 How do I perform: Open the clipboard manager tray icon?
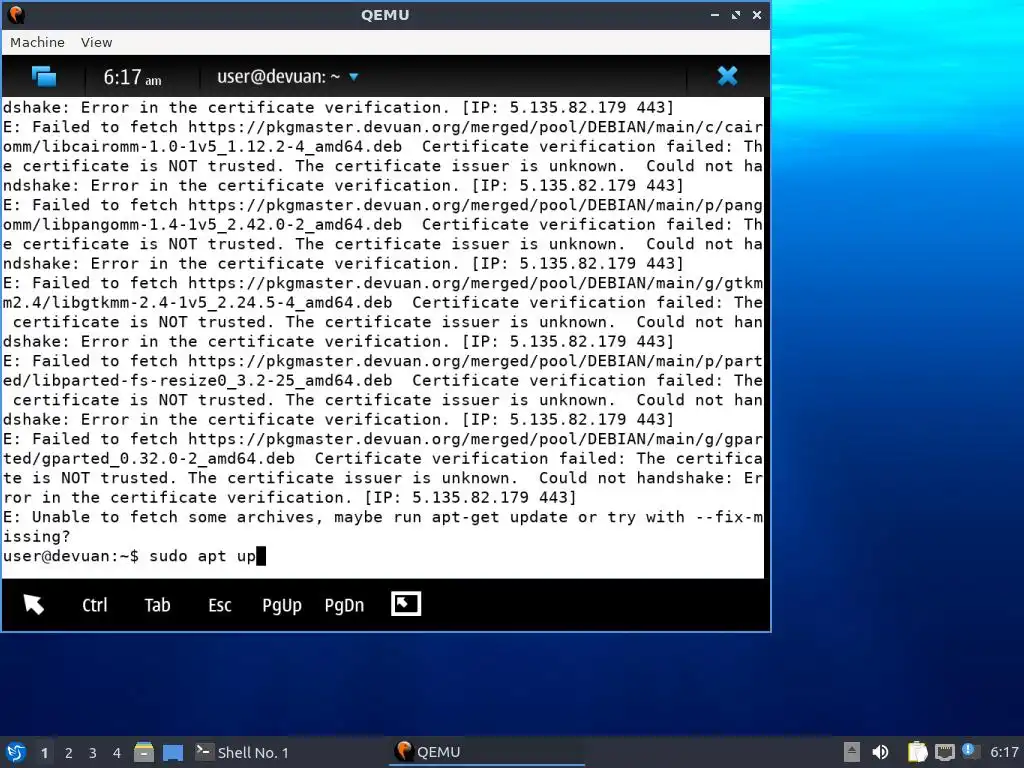coord(917,752)
